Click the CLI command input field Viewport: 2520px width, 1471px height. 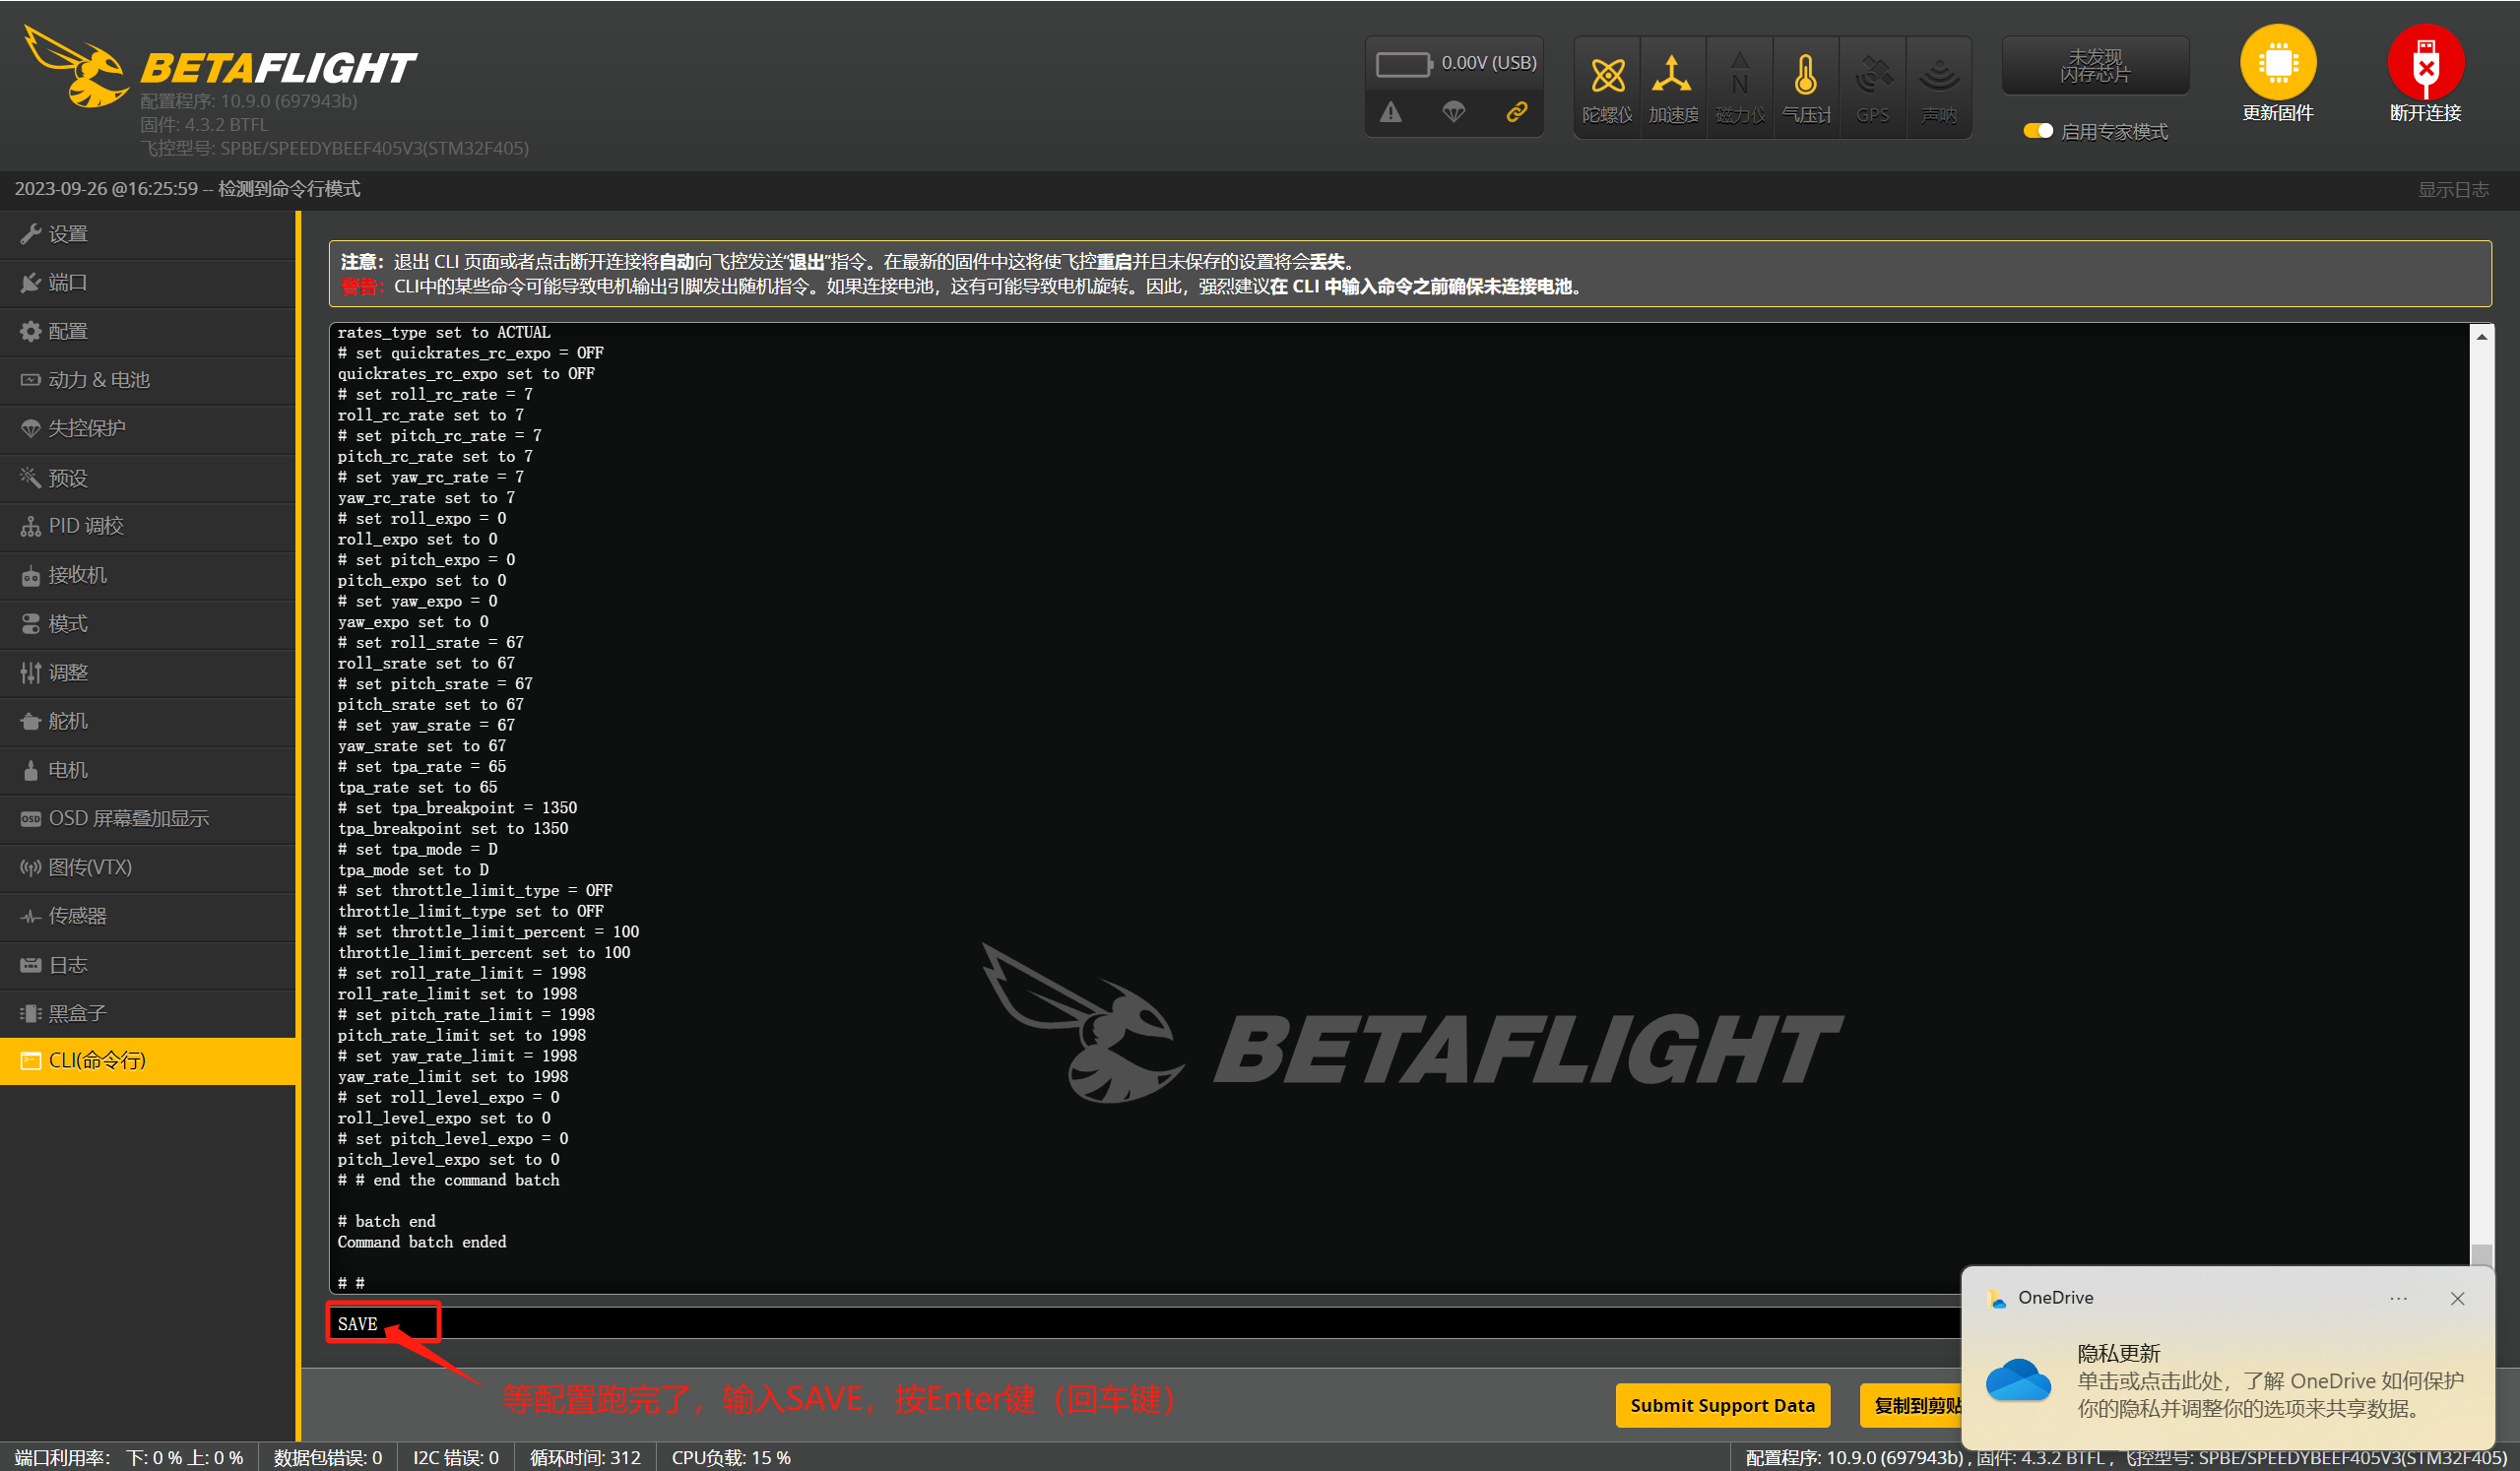click(x=1100, y=1323)
